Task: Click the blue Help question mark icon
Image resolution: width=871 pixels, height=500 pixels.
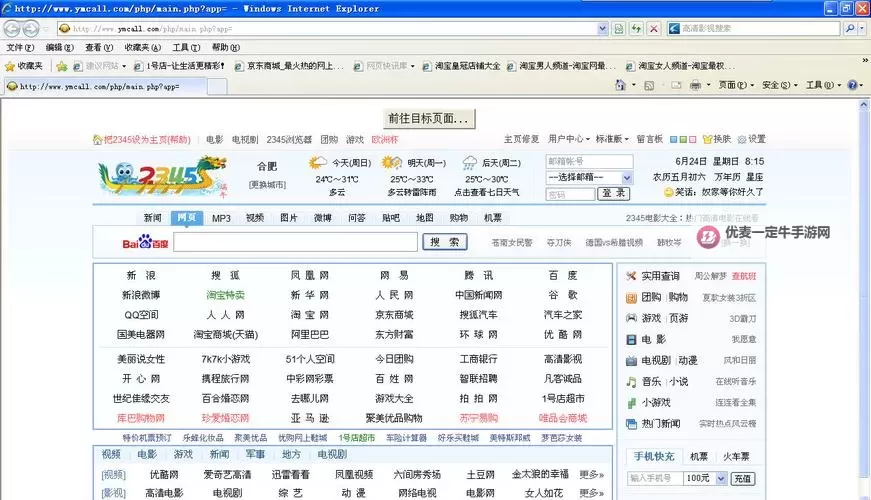Action: 853,85
